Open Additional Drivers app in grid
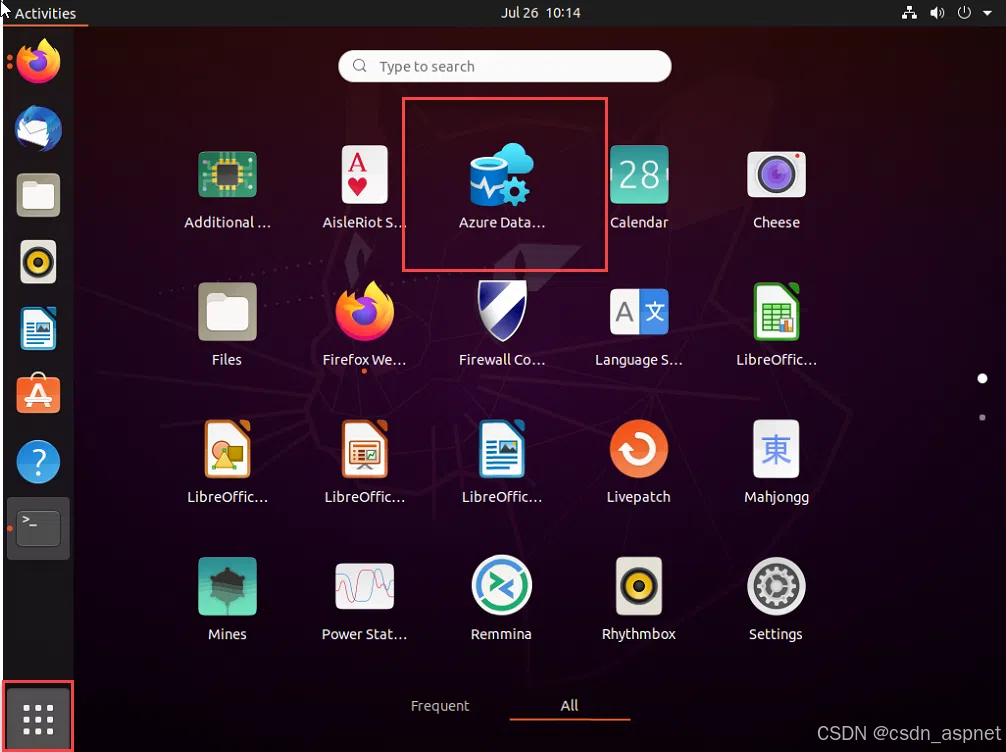The height and width of the screenshot is (752, 1006). click(227, 187)
